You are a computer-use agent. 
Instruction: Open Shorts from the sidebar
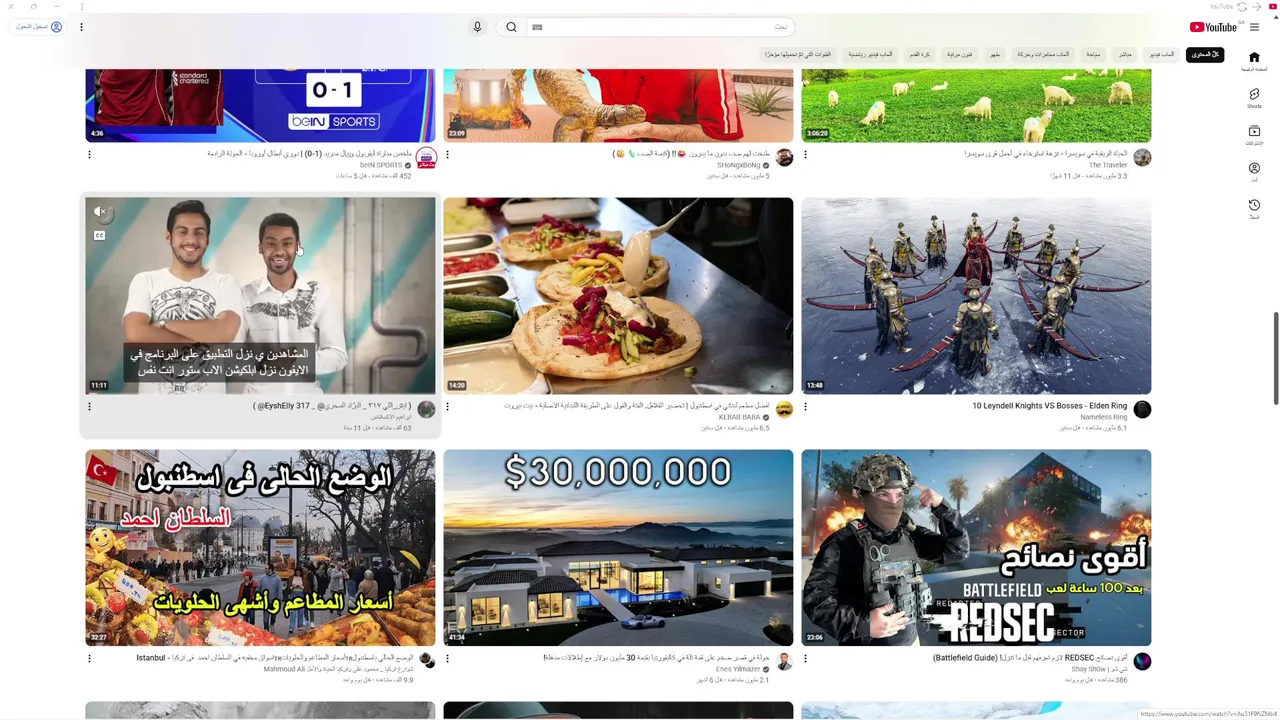tap(1254, 94)
